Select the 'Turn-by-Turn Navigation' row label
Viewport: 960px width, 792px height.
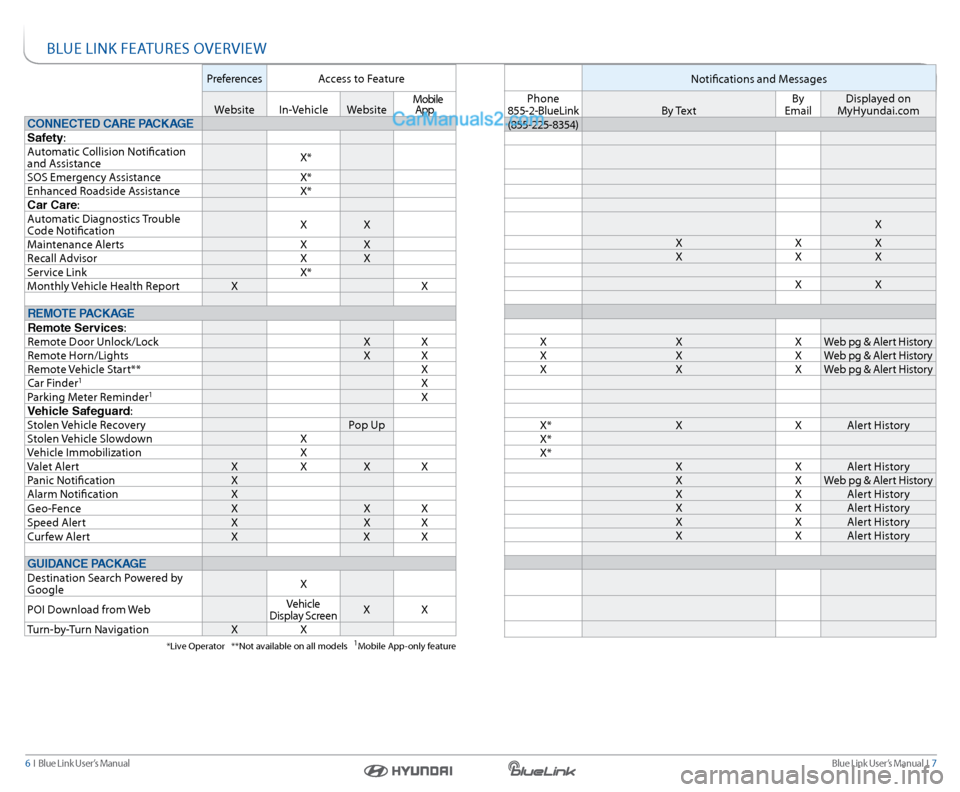tap(88, 629)
